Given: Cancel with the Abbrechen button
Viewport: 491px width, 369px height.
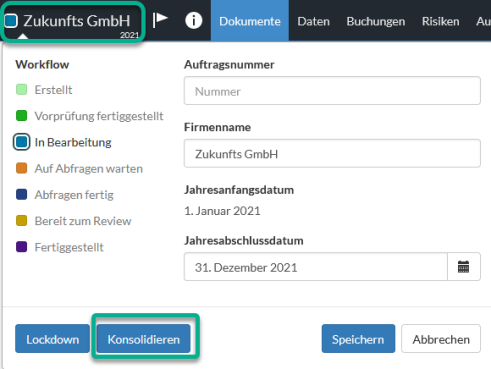Looking at the screenshot, I should pos(441,339).
